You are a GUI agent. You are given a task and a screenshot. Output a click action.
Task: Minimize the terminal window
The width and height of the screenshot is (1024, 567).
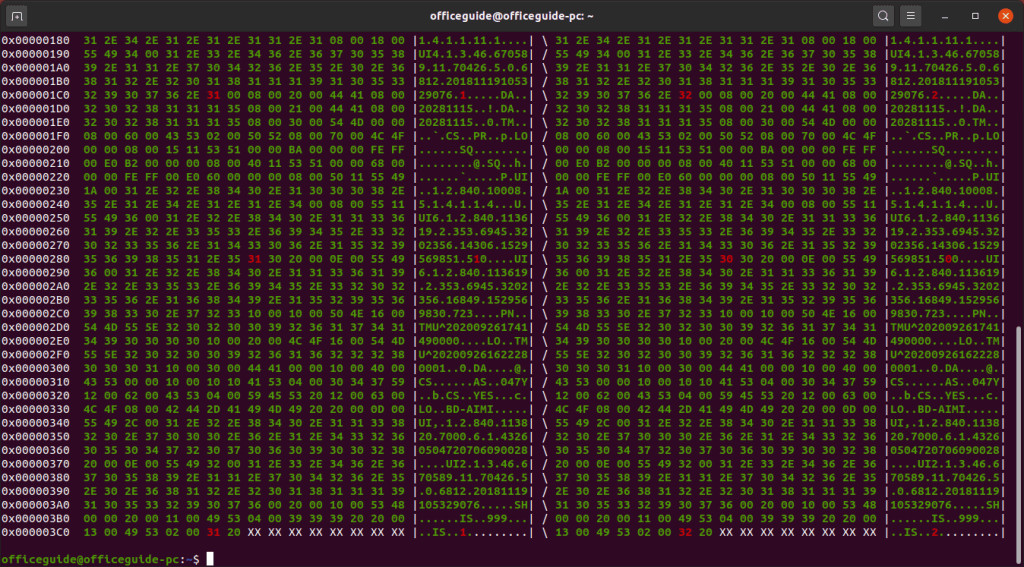tap(946, 16)
